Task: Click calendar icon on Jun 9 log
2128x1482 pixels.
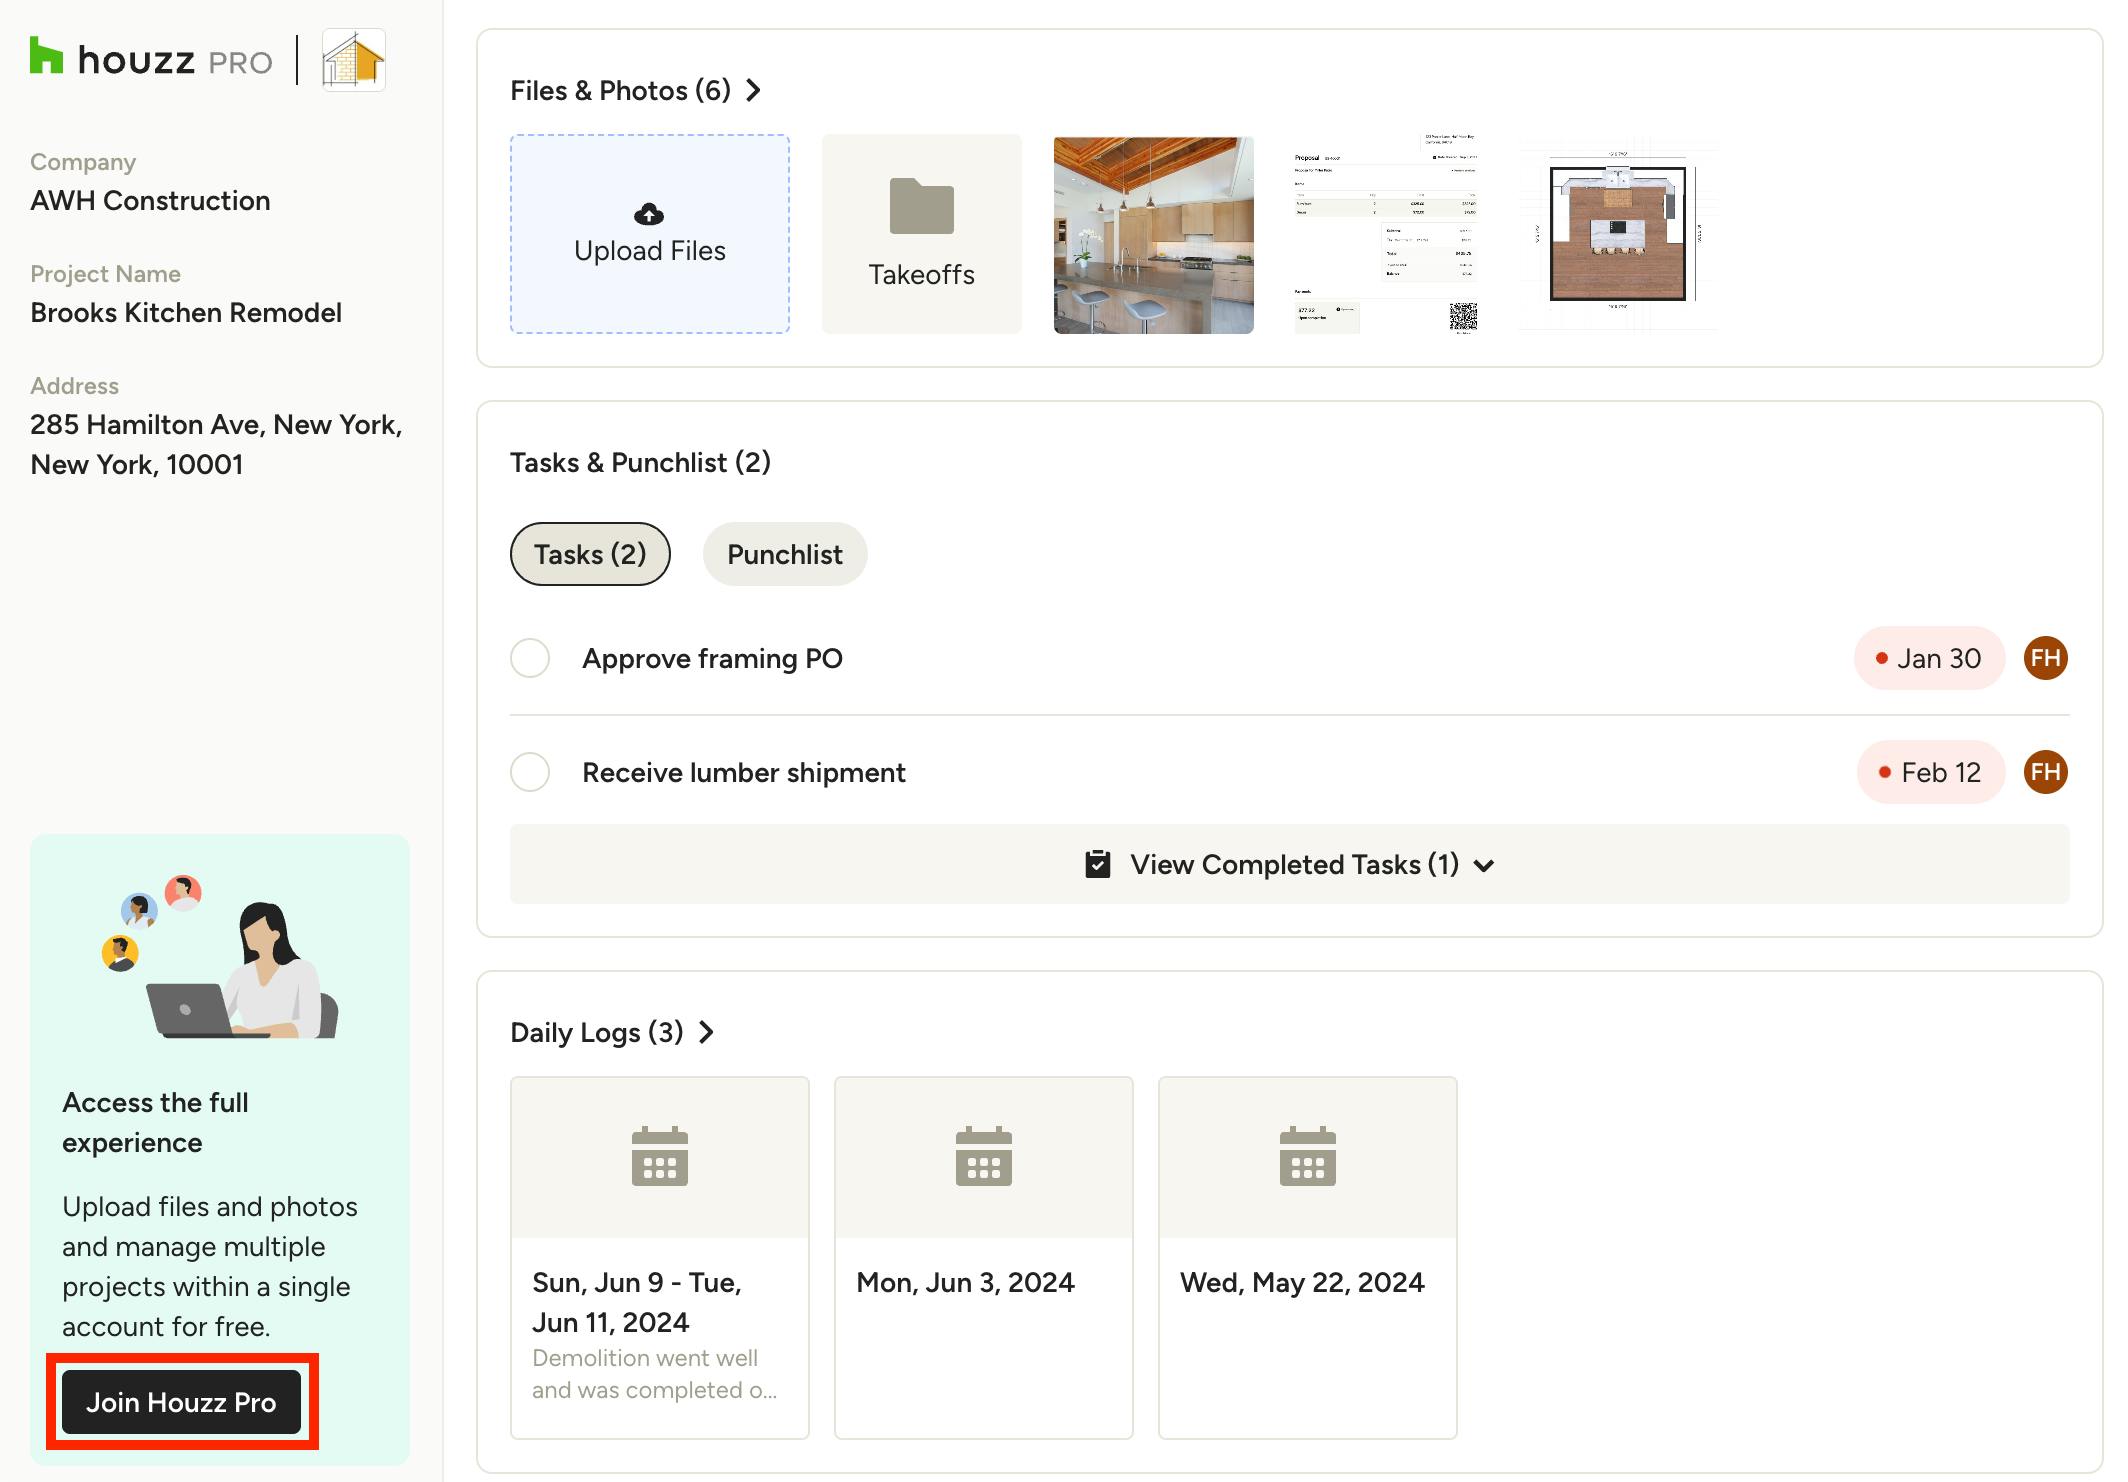Action: point(659,1156)
